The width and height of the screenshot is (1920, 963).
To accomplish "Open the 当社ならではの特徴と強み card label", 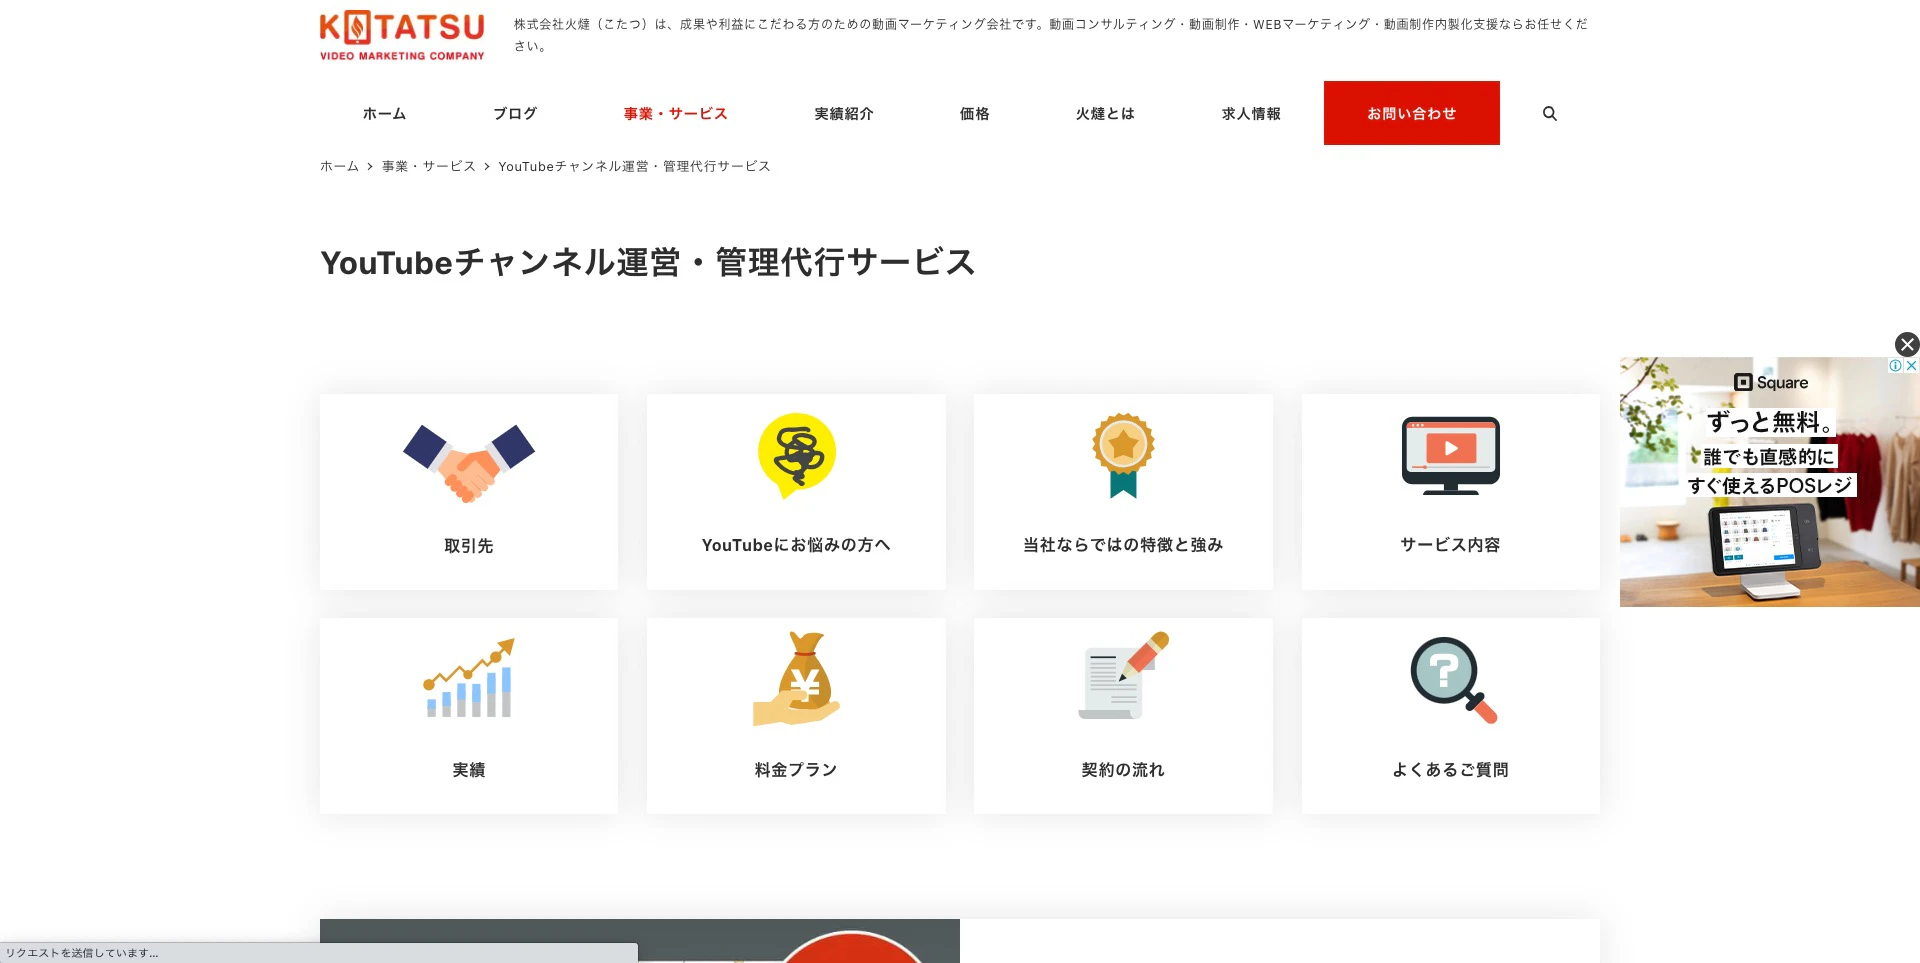I will 1123,545.
